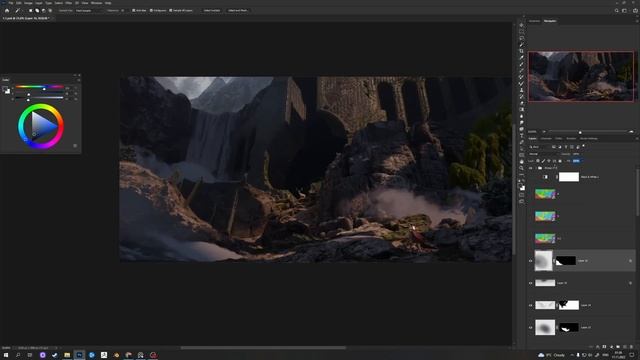Toggle eye of layer with white mask
This screenshot has width=640, height=360.
pyautogui.click(x=531, y=305)
